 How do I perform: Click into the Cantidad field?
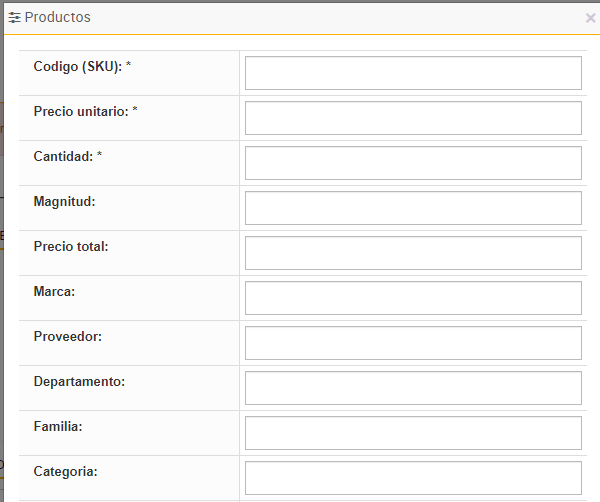pyautogui.click(x=413, y=163)
